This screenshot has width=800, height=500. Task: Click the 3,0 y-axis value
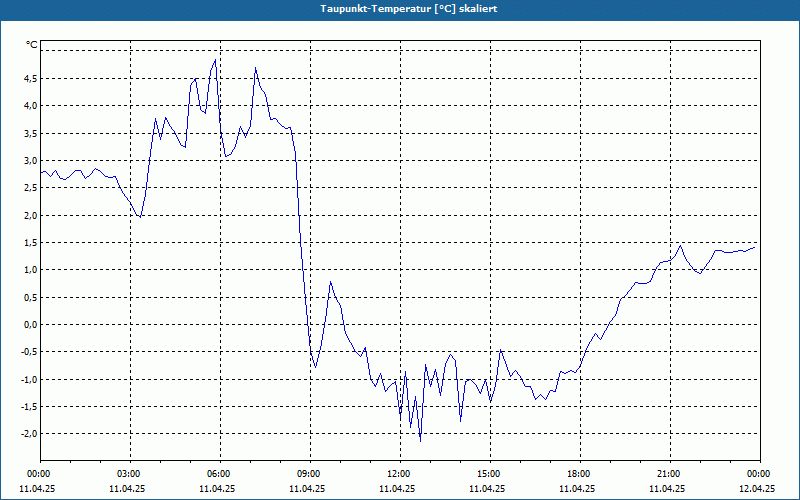(x=30, y=161)
